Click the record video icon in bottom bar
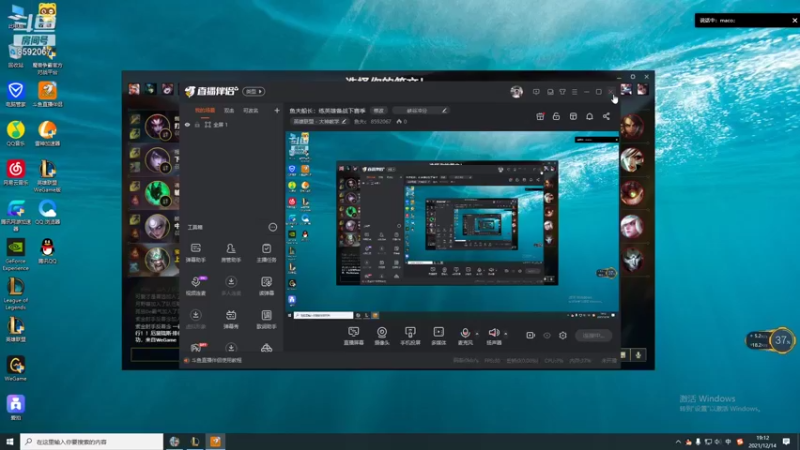Viewport: 800px width, 450px height. pyautogui.click(x=531, y=335)
